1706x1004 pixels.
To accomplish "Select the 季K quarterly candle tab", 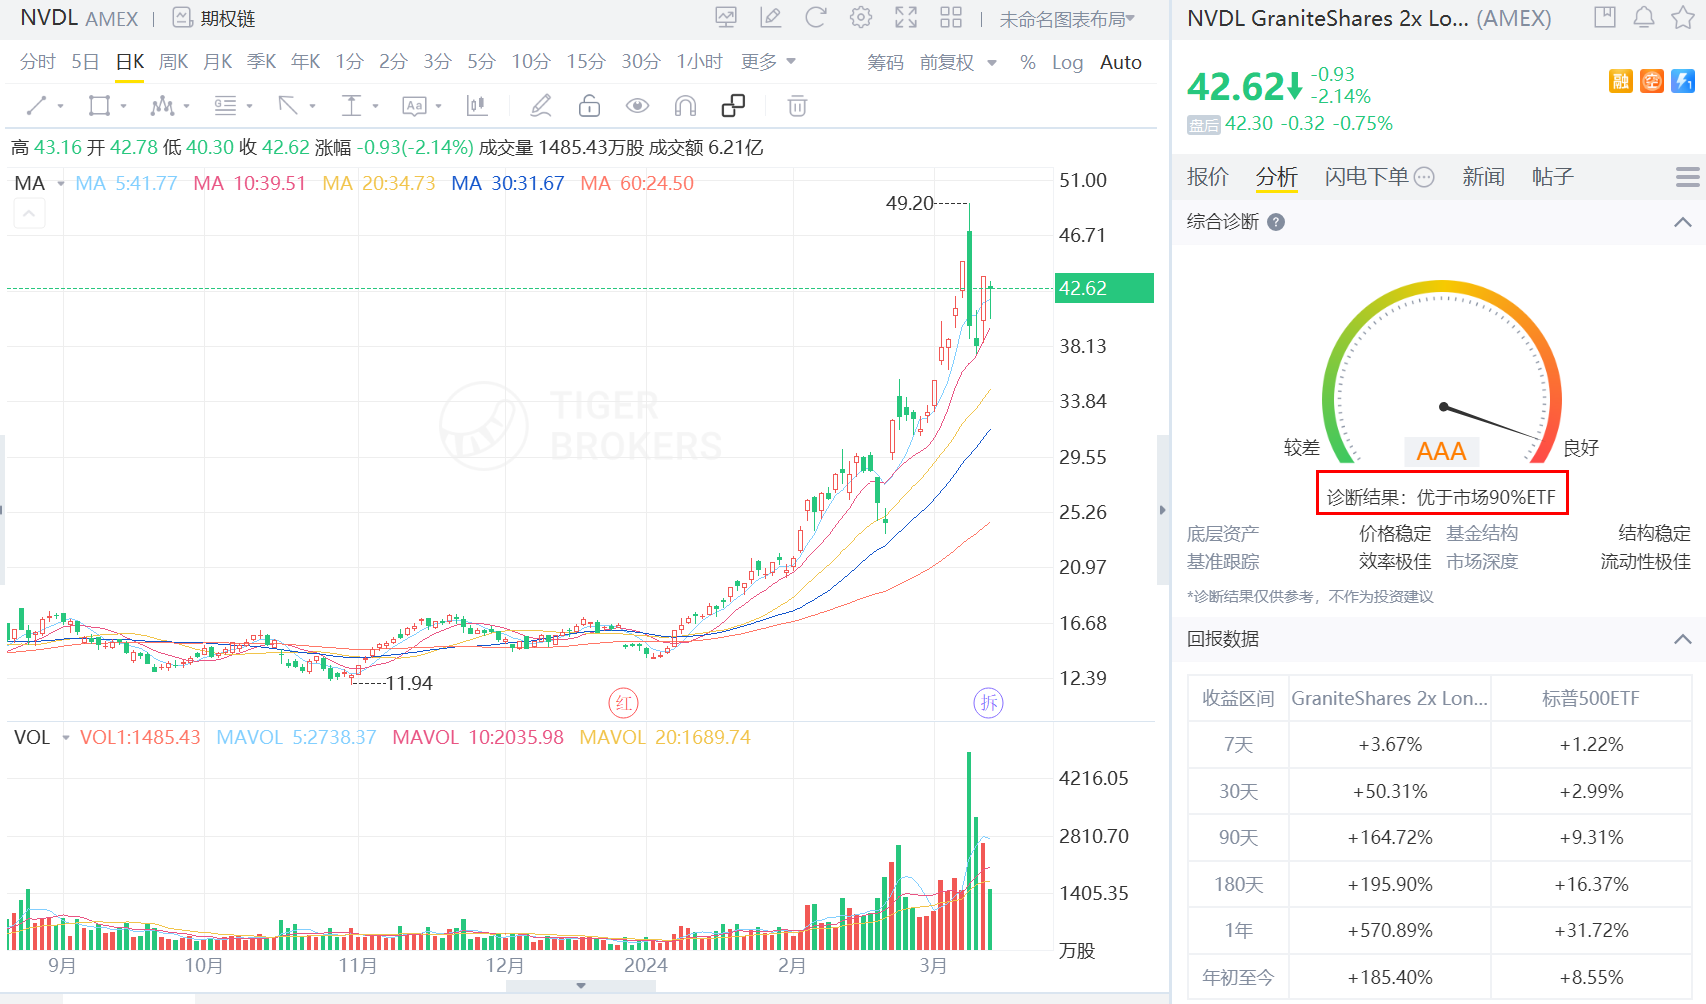I will pos(261,62).
